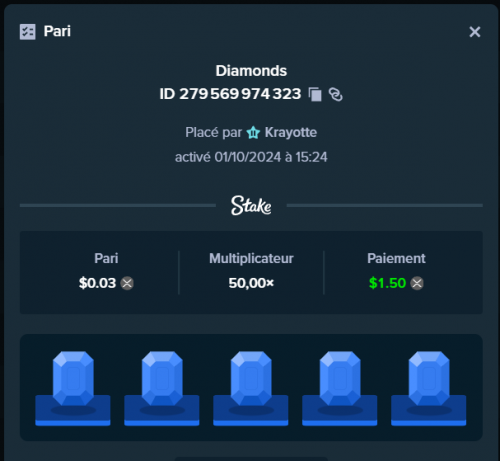Click the currency icon next to $1.50
This screenshot has width=500, height=461.
417,283
